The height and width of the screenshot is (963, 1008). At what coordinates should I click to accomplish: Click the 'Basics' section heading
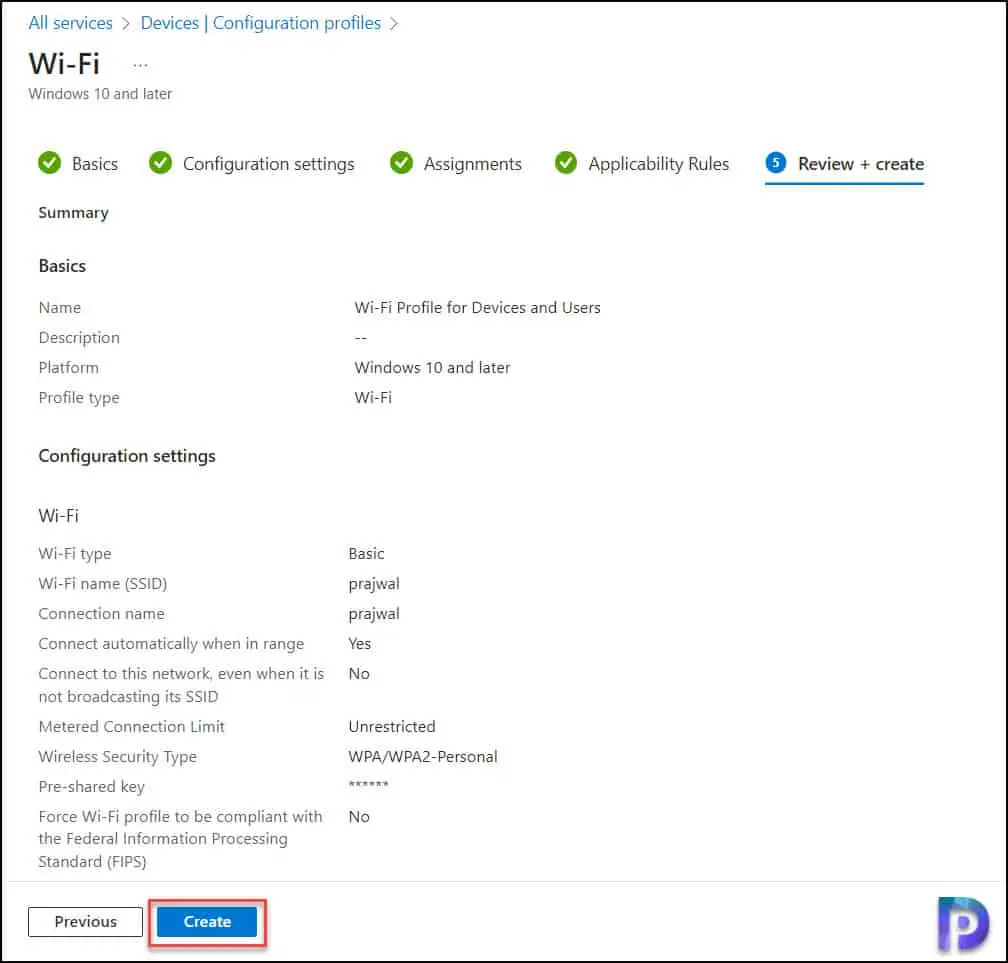click(62, 266)
